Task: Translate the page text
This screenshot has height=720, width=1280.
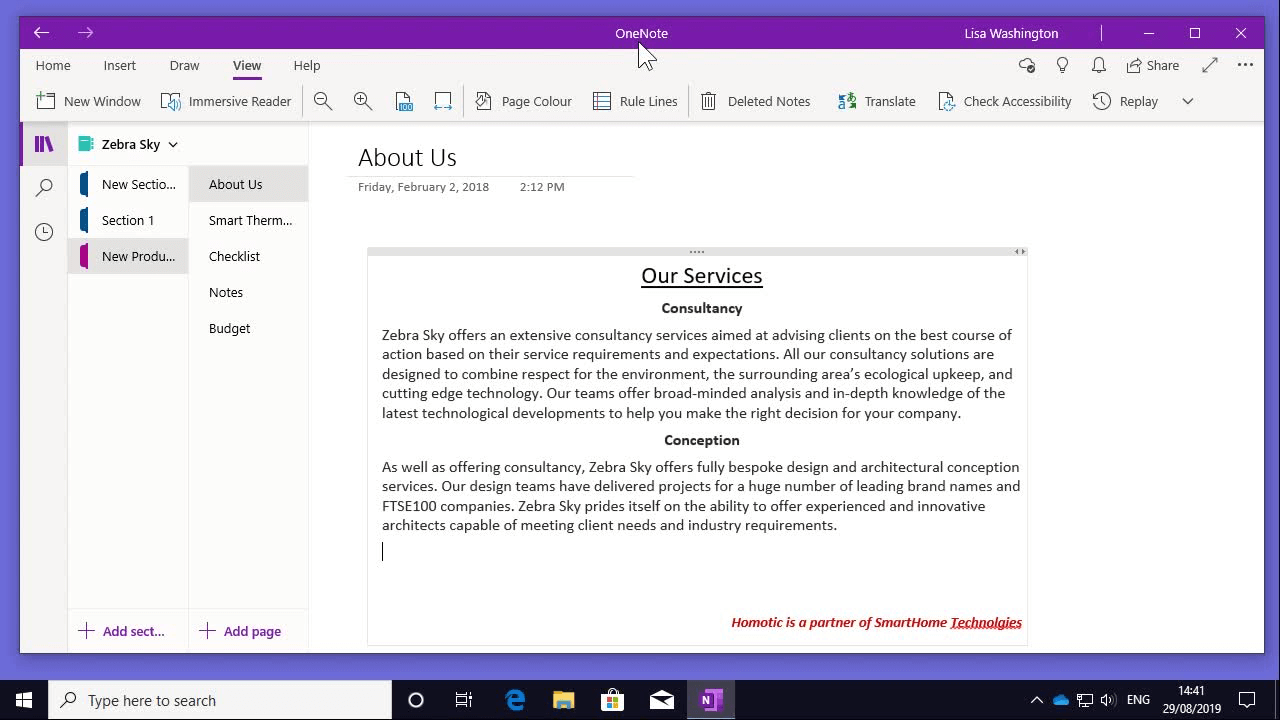Action: coord(876,100)
